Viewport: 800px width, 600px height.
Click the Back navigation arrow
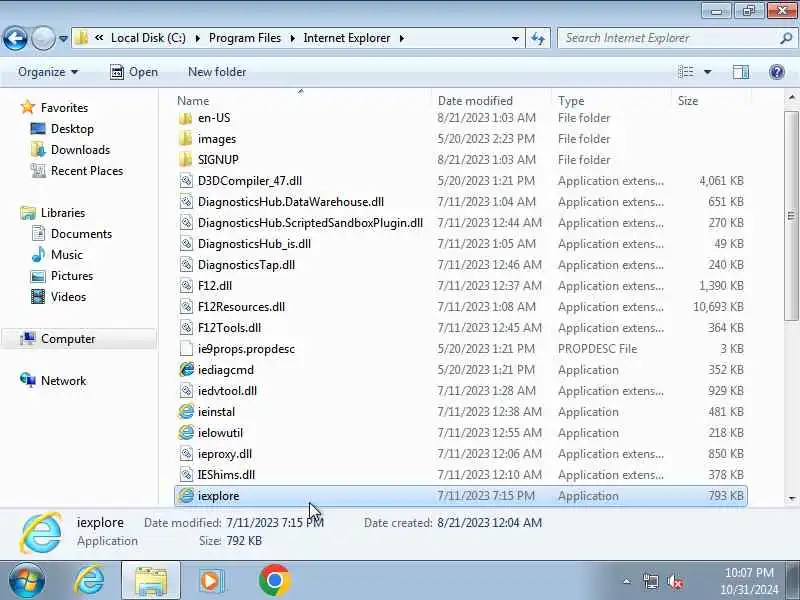tap(15, 38)
